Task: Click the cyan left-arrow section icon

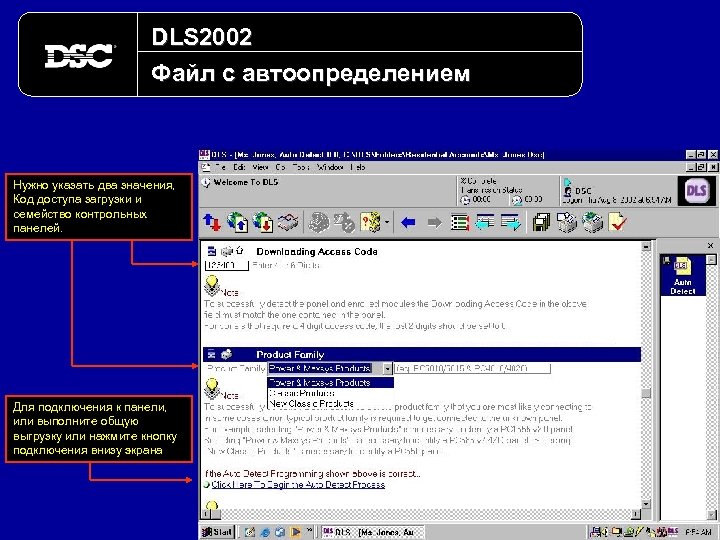Action: click(x=485, y=223)
